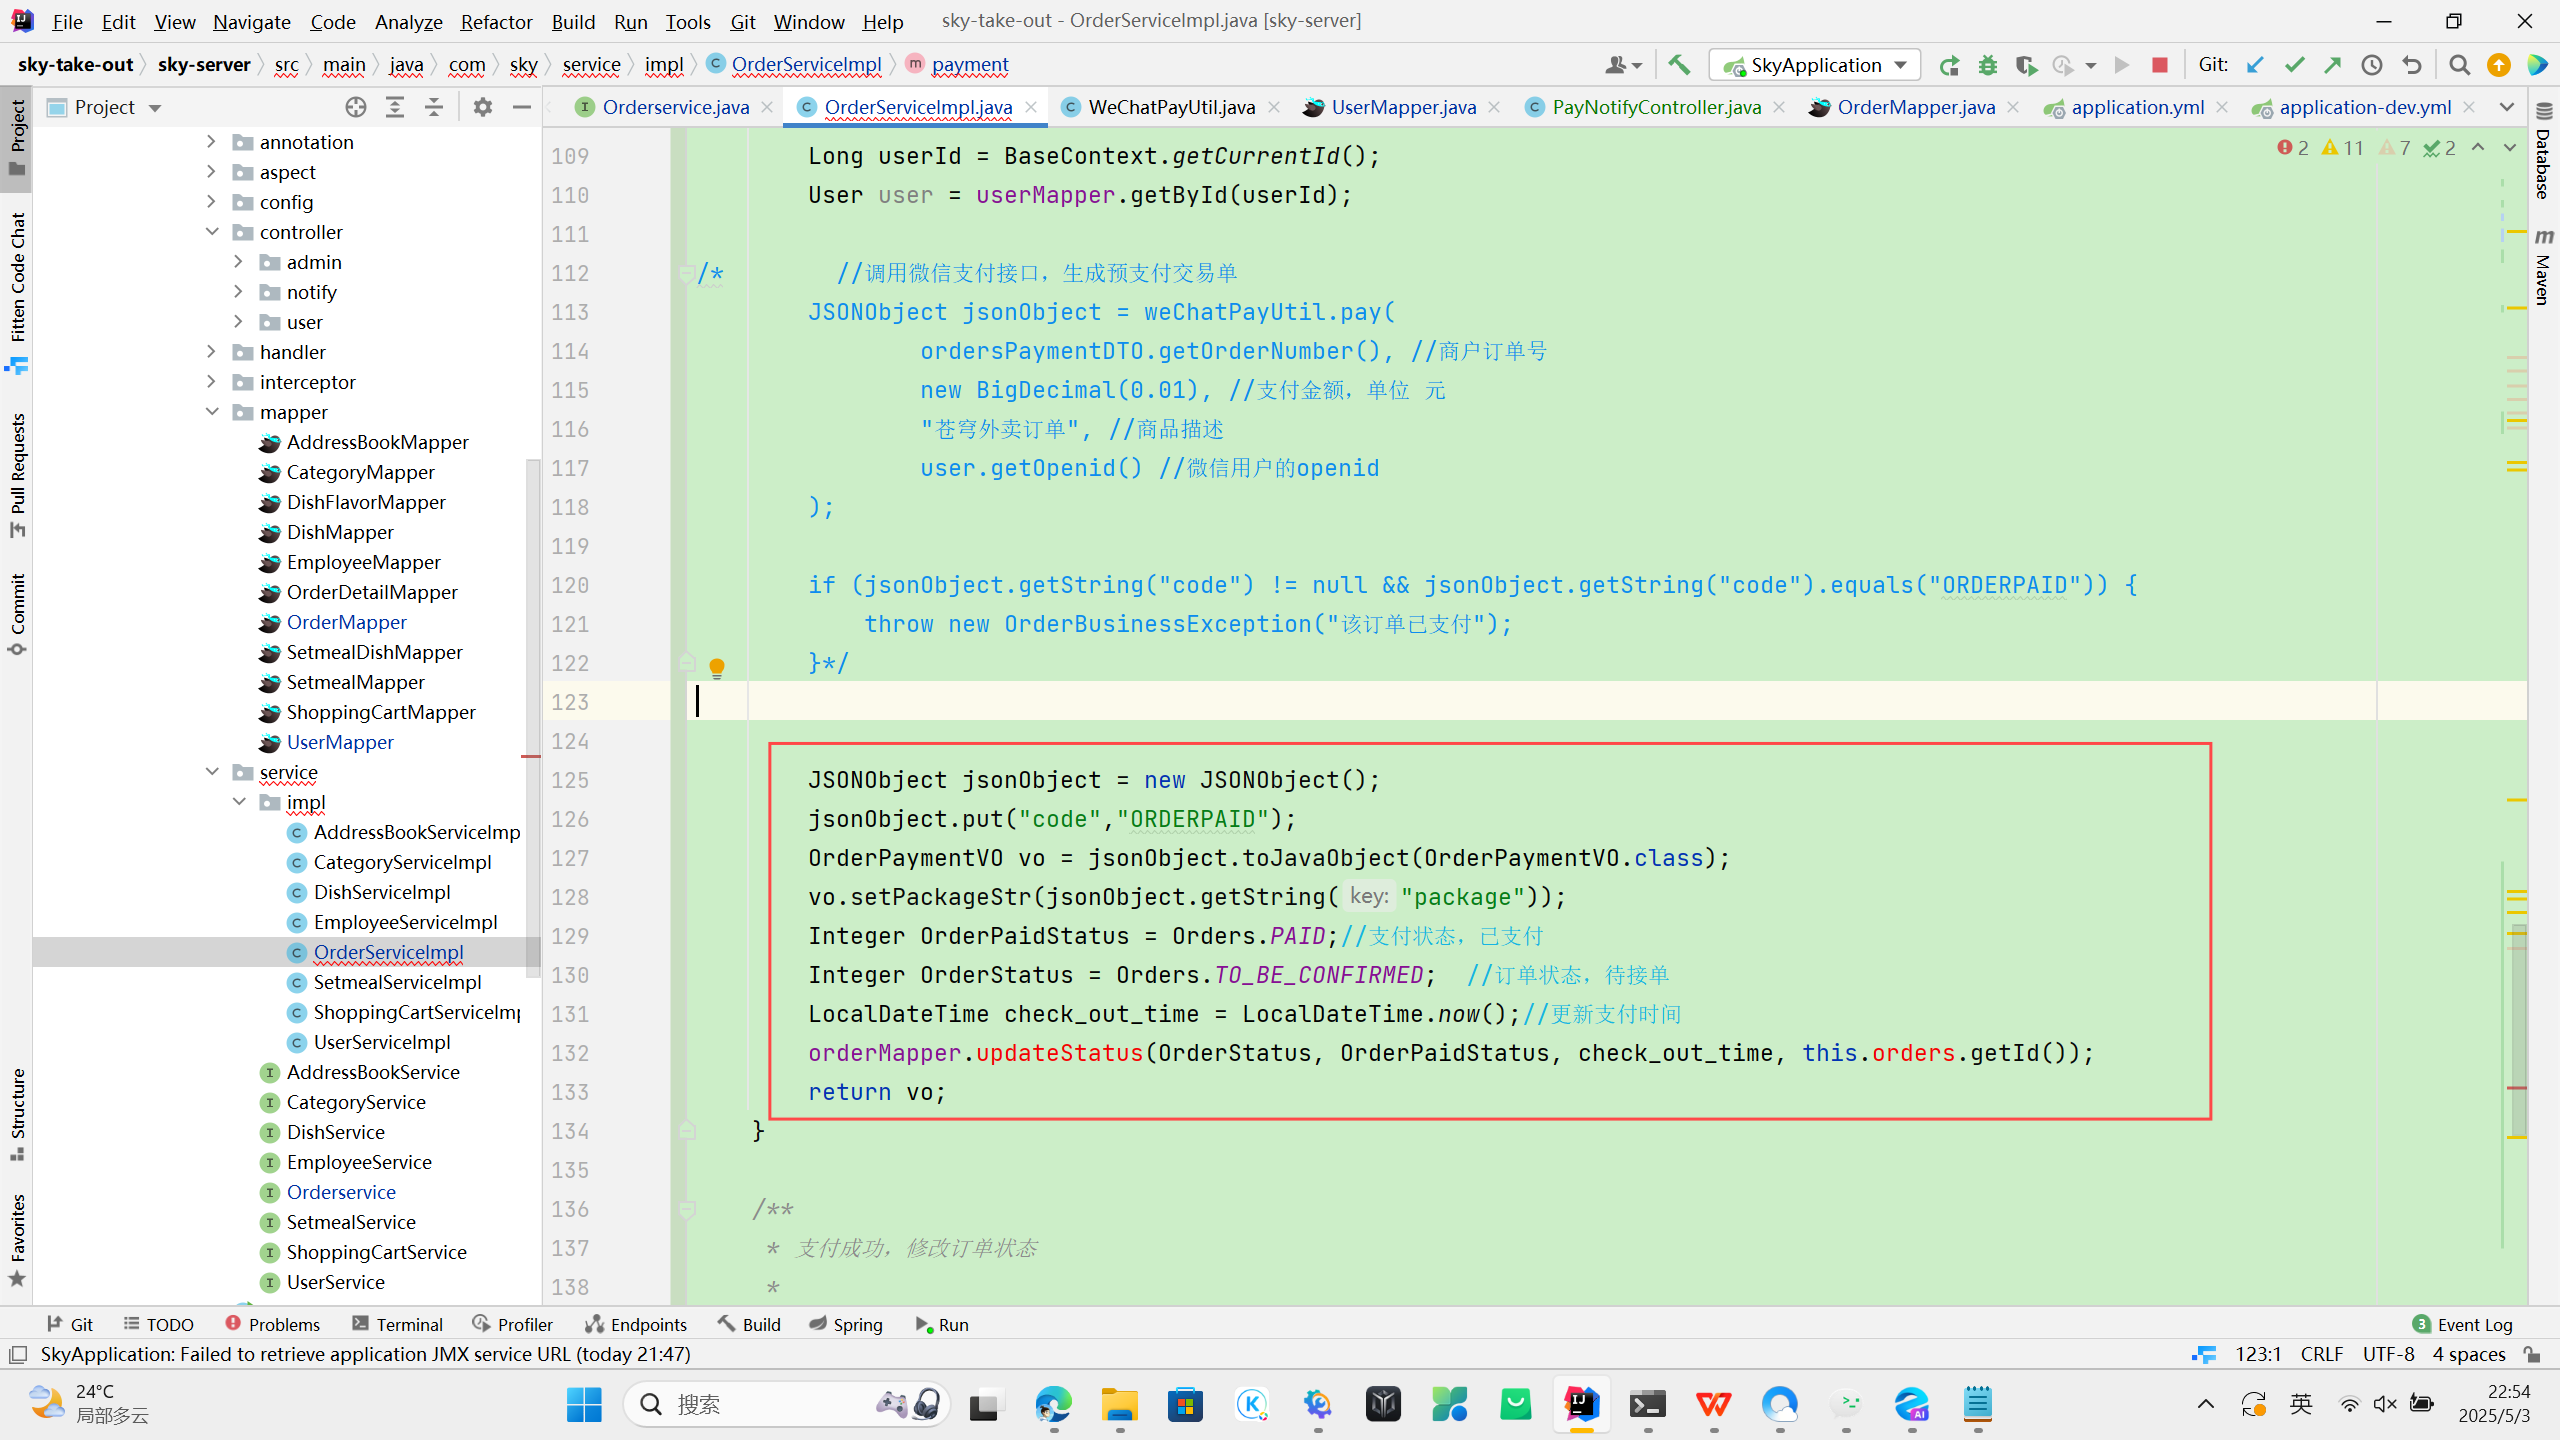Click the Select Opened File target icon
Image resolution: width=2560 pixels, height=1440 pixels.
pyautogui.click(x=355, y=107)
